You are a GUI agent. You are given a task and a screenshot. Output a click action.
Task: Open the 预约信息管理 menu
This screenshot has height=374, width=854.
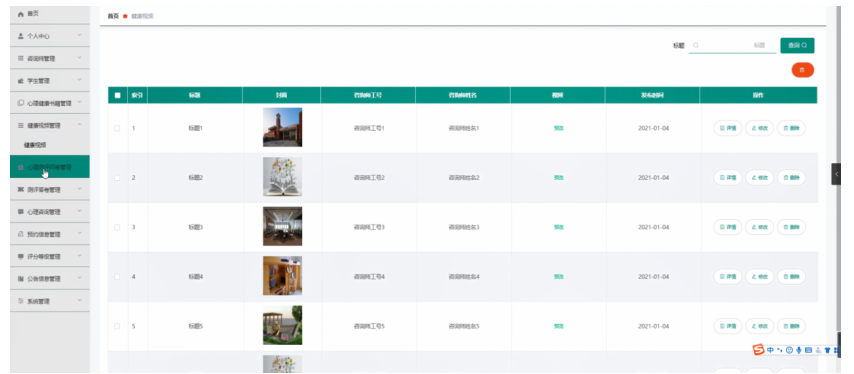(x=50, y=234)
